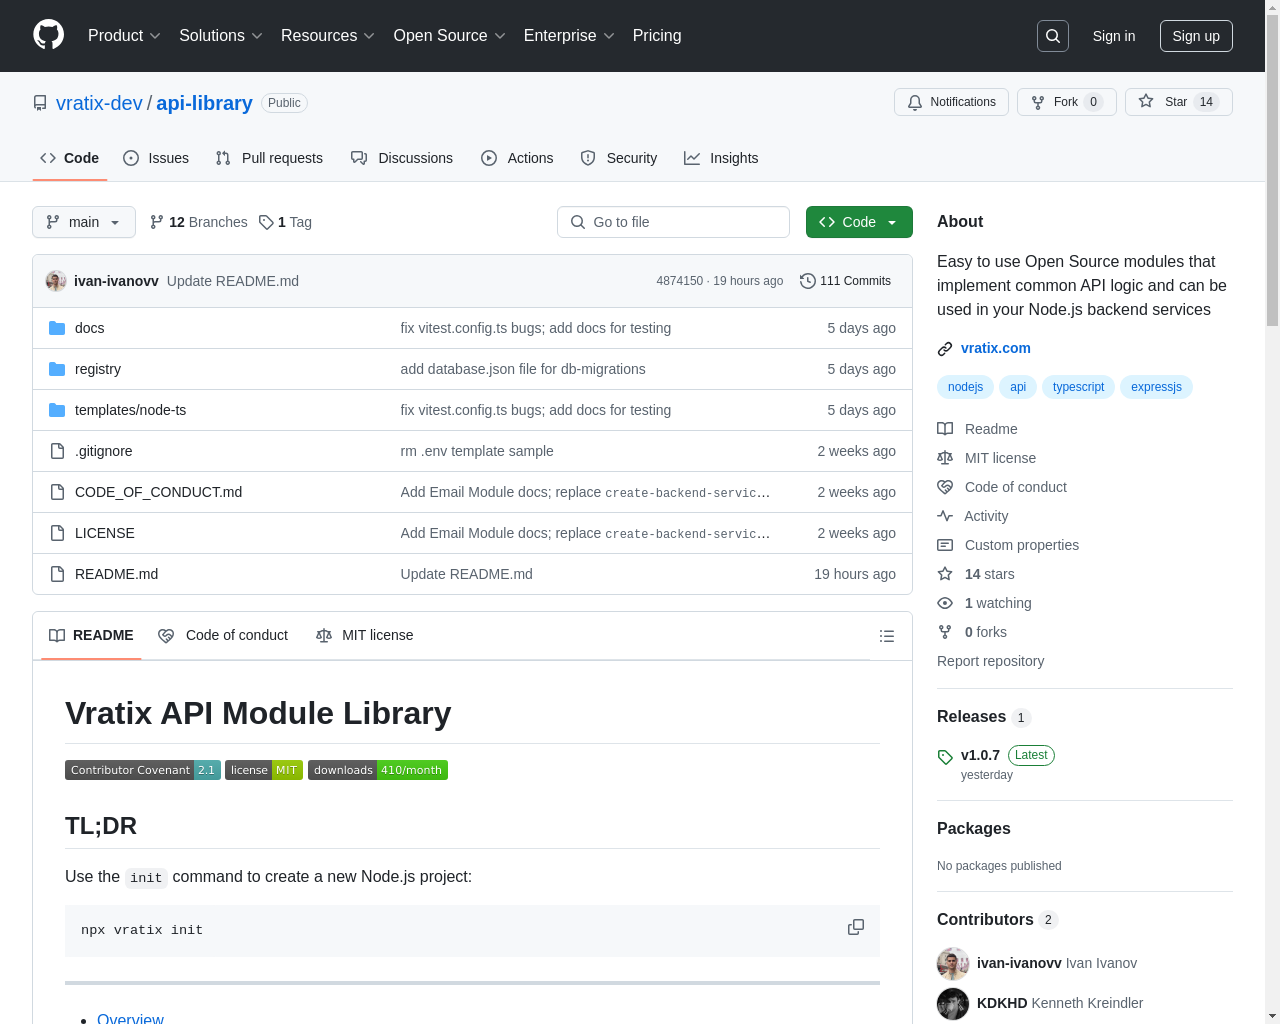The width and height of the screenshot is (1280, 1024).
Task: Select the nodejs topic tag
Action: (965, 387)
